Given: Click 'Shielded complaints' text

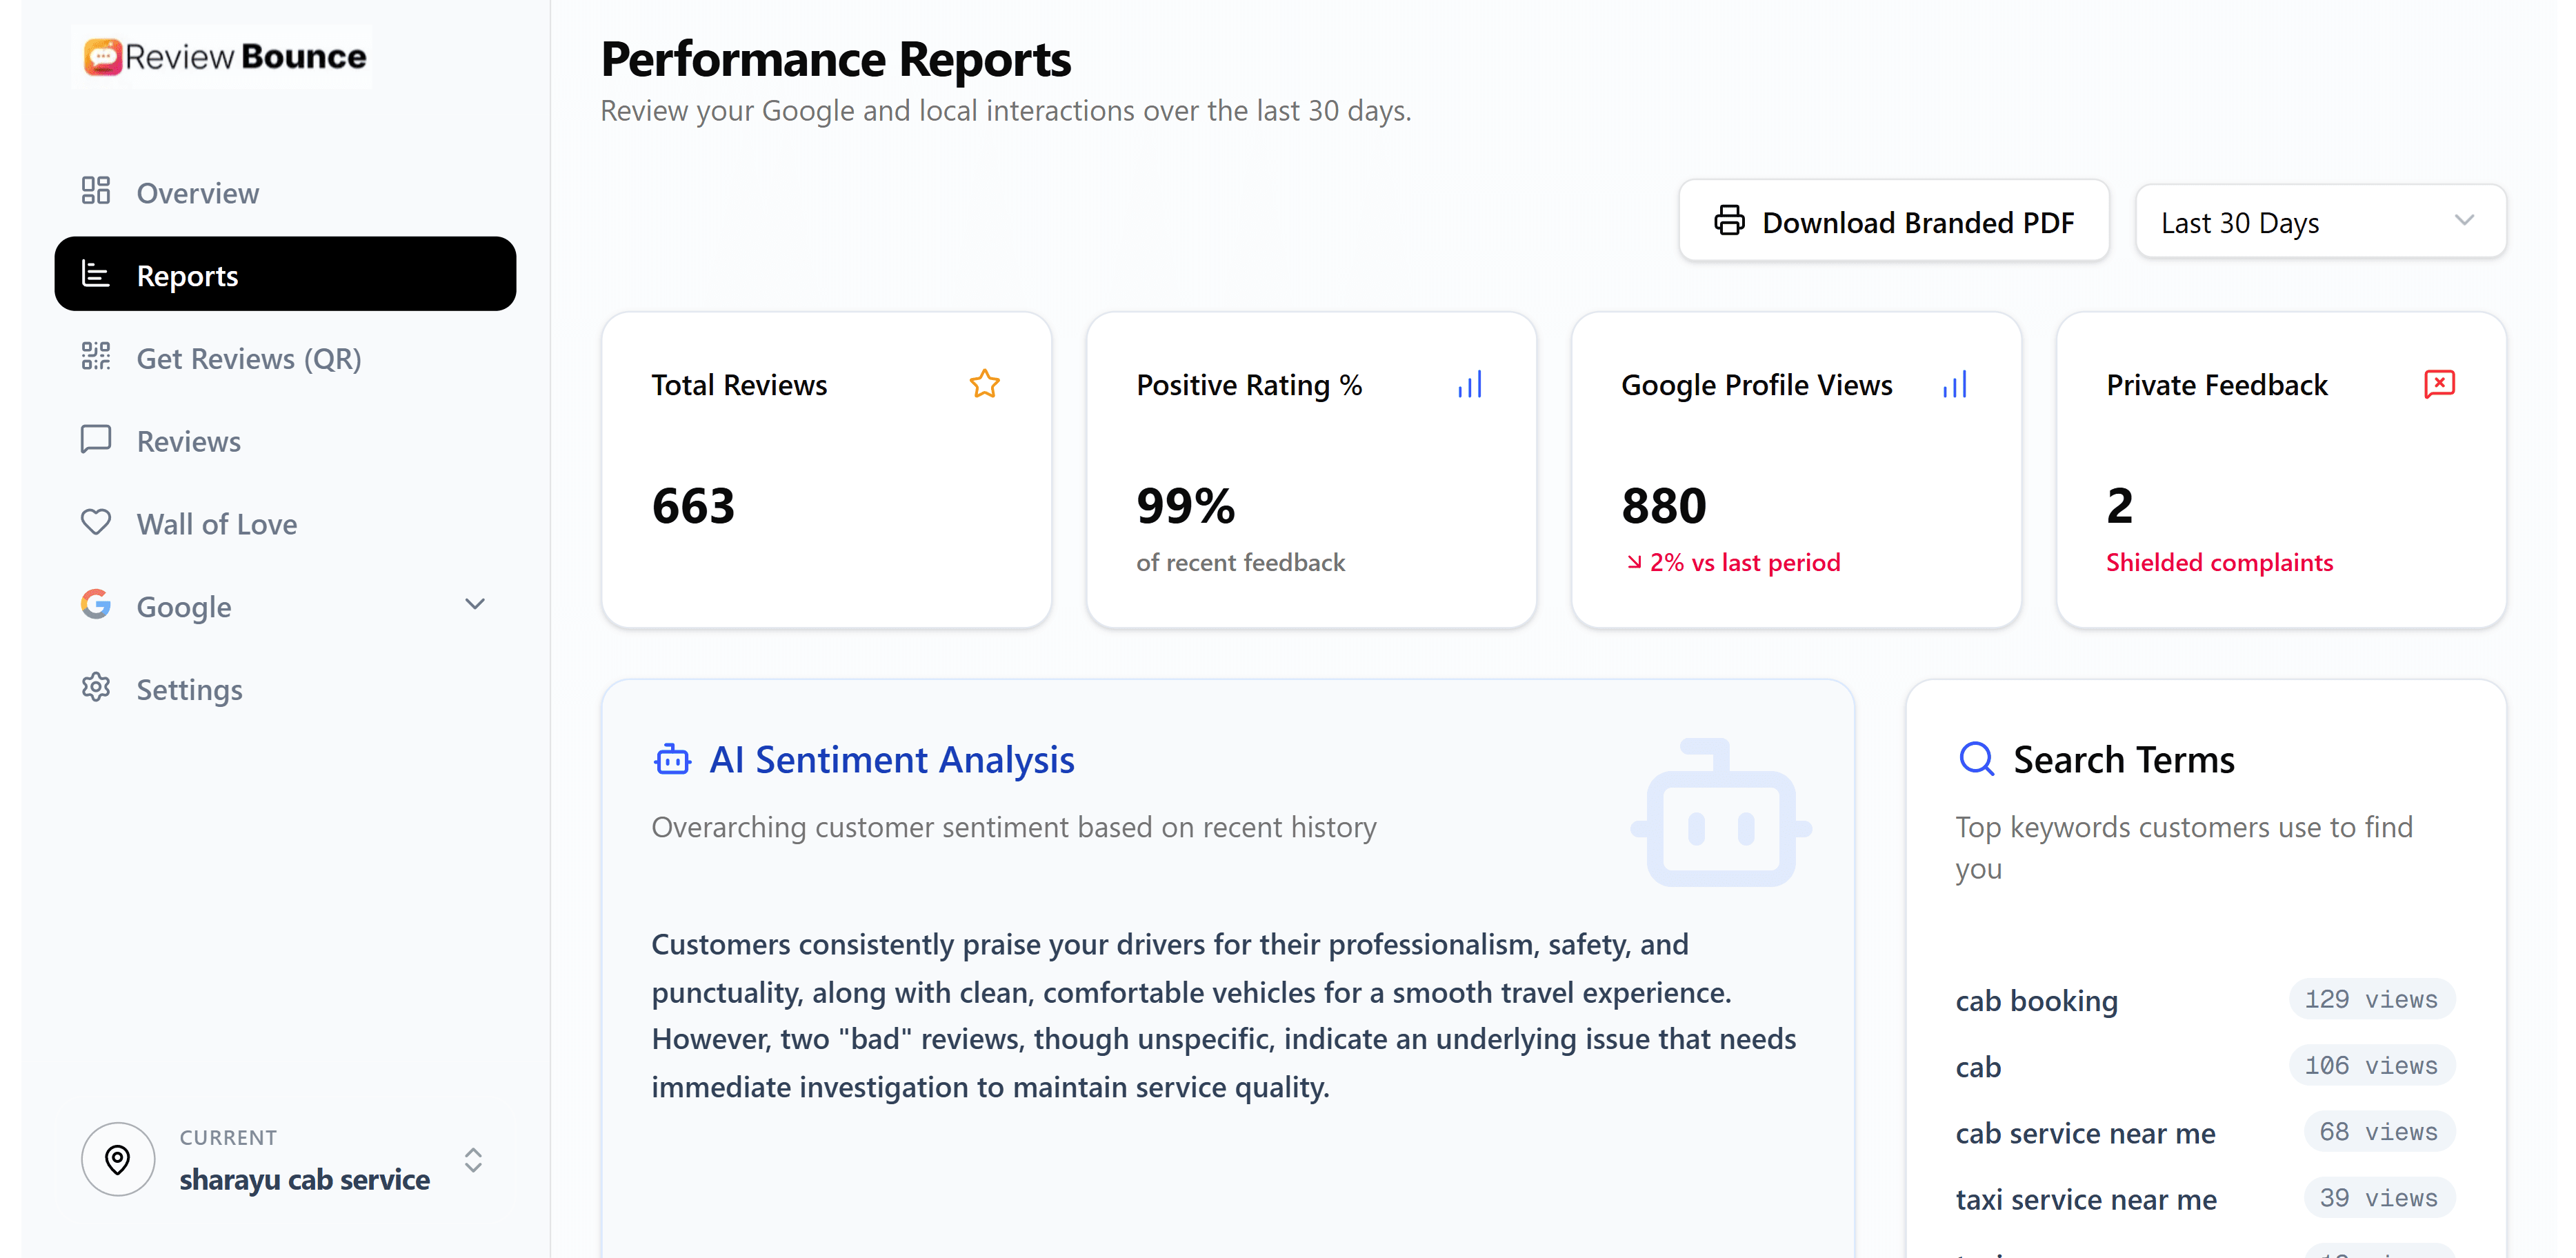Looking at the screenshot, I should (x=2219, y=562).
